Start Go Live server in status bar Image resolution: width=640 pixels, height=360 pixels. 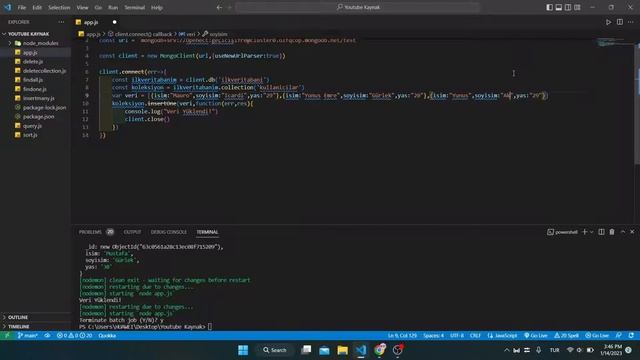536,336
